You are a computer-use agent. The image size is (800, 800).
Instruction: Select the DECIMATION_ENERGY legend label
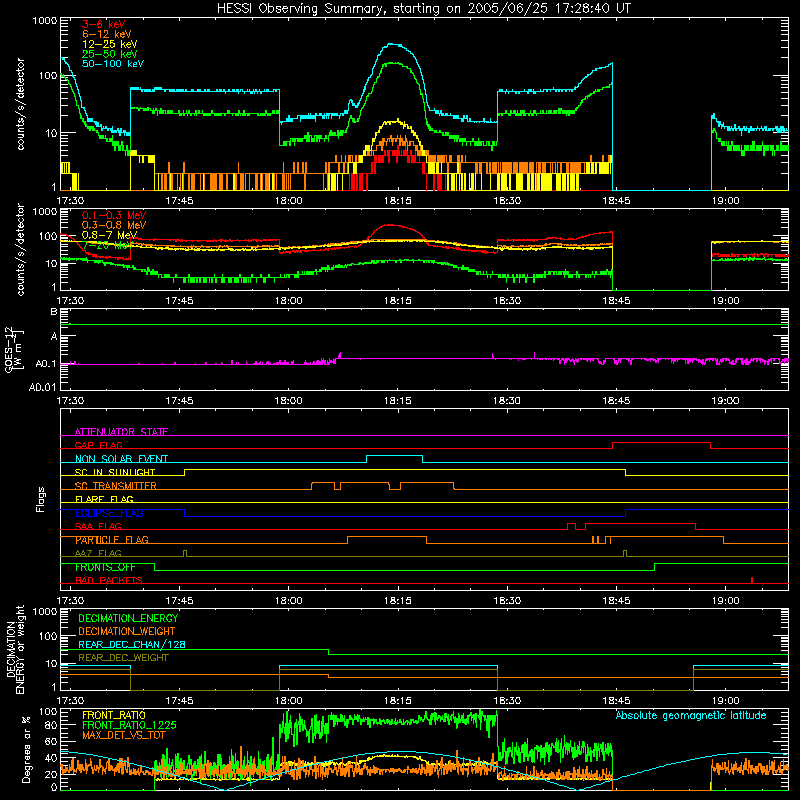[128, 618]
